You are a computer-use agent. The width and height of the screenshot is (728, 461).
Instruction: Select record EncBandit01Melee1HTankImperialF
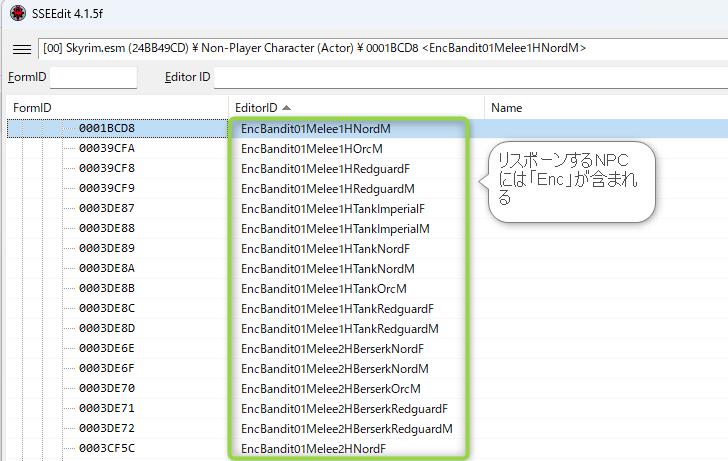pos(333,209)
